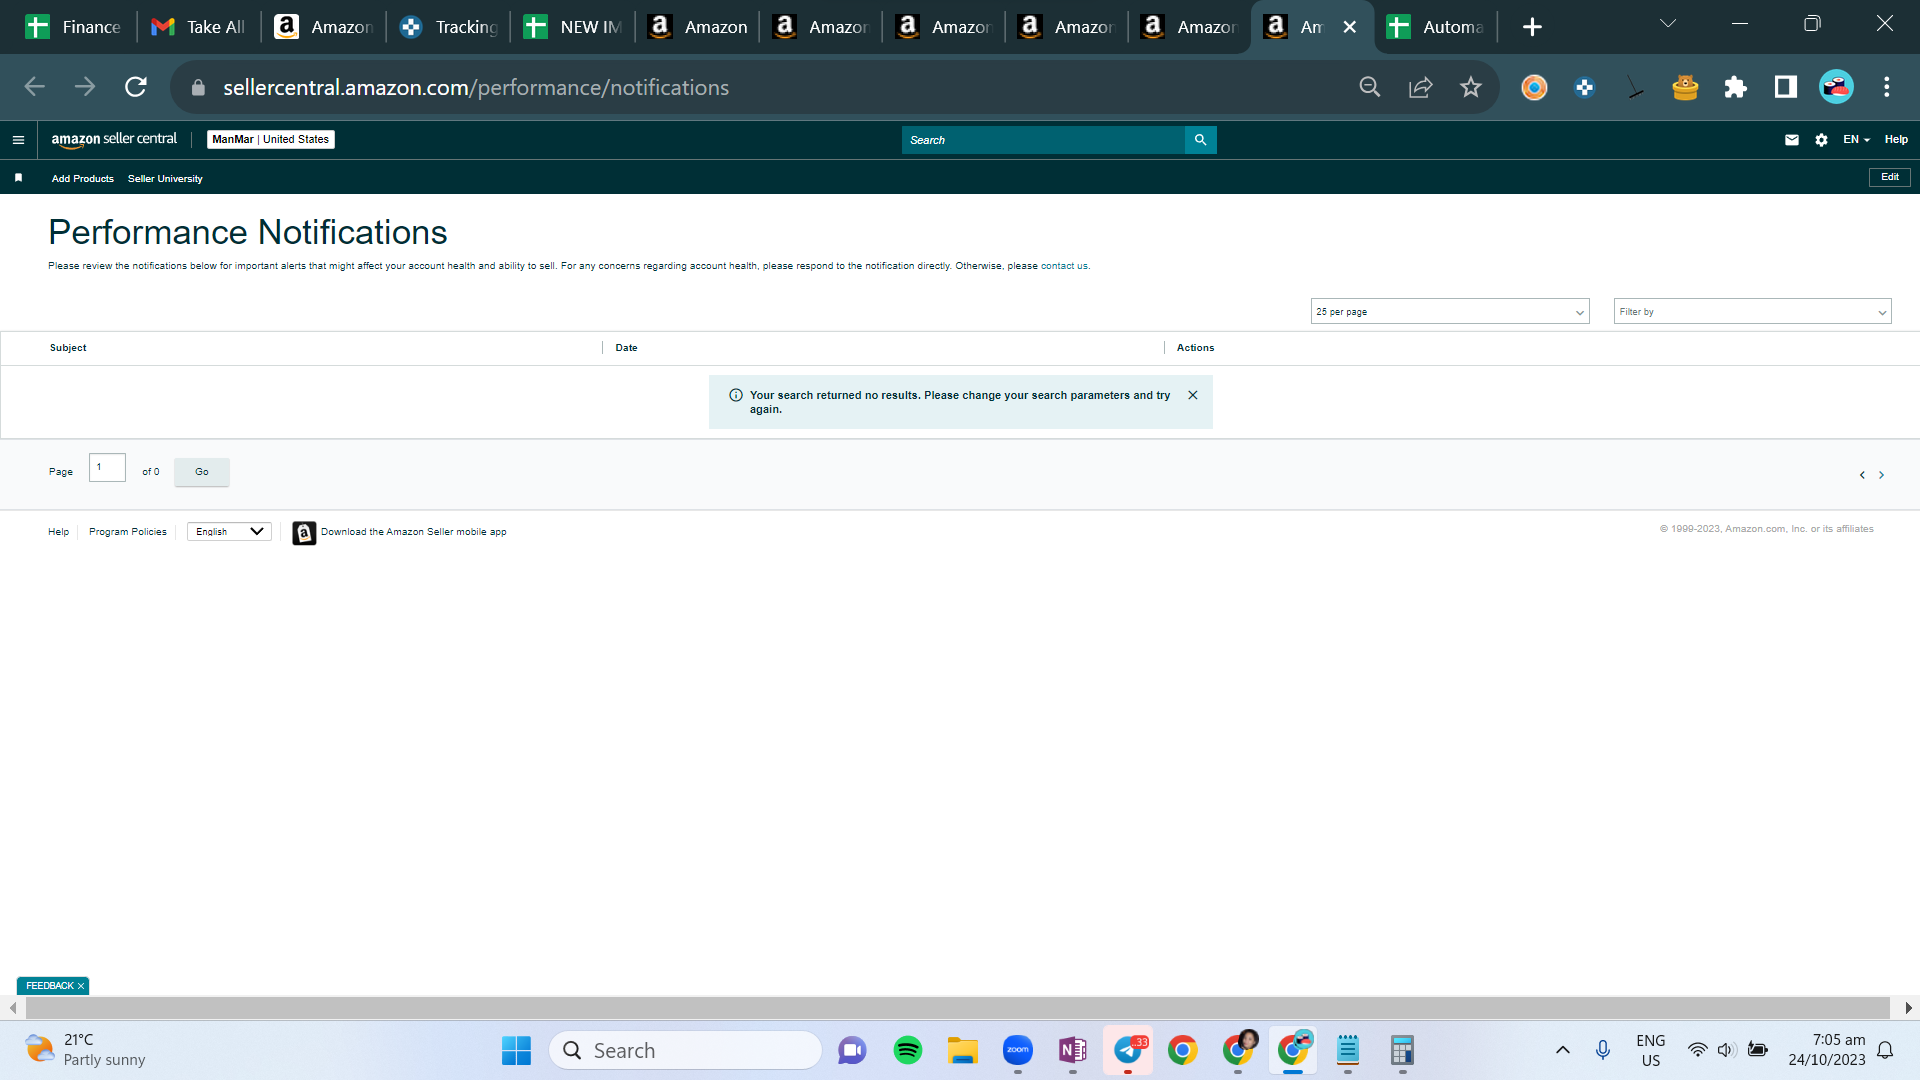Open the Seller Central messages envelope

(x=1792, y=140)
